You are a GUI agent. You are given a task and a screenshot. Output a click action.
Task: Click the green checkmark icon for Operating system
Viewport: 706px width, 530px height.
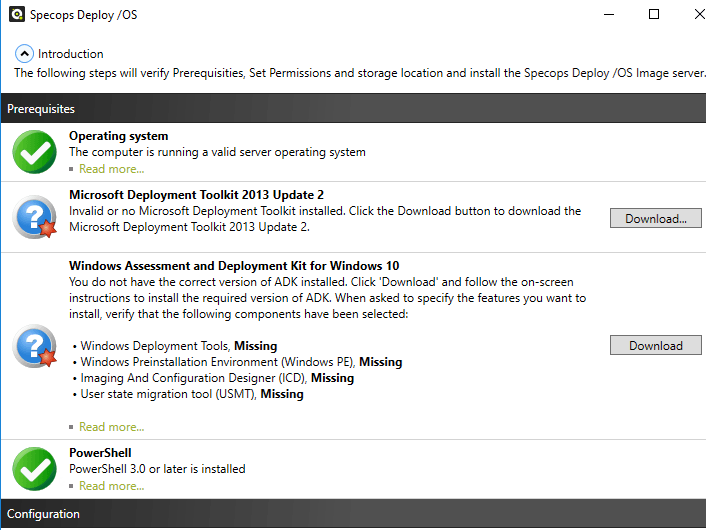[x=35, y=152]
